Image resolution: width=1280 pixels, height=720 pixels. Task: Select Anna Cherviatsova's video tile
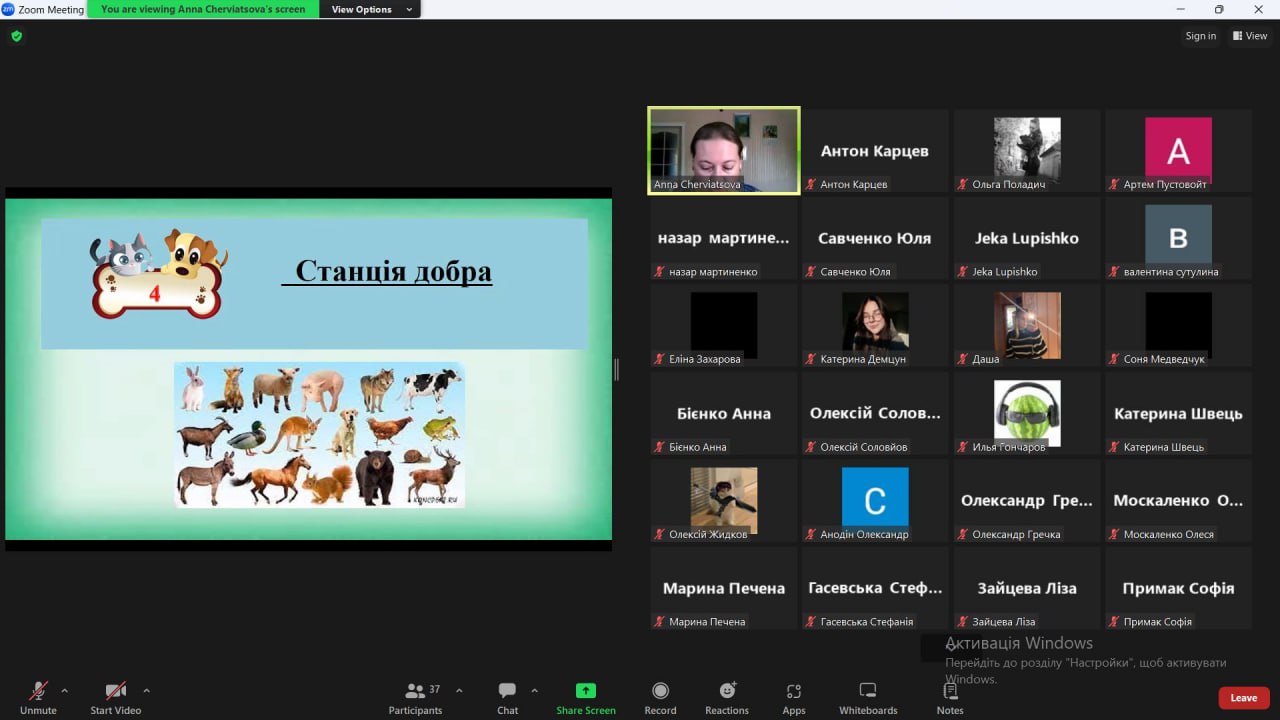[x=724, y=150]
